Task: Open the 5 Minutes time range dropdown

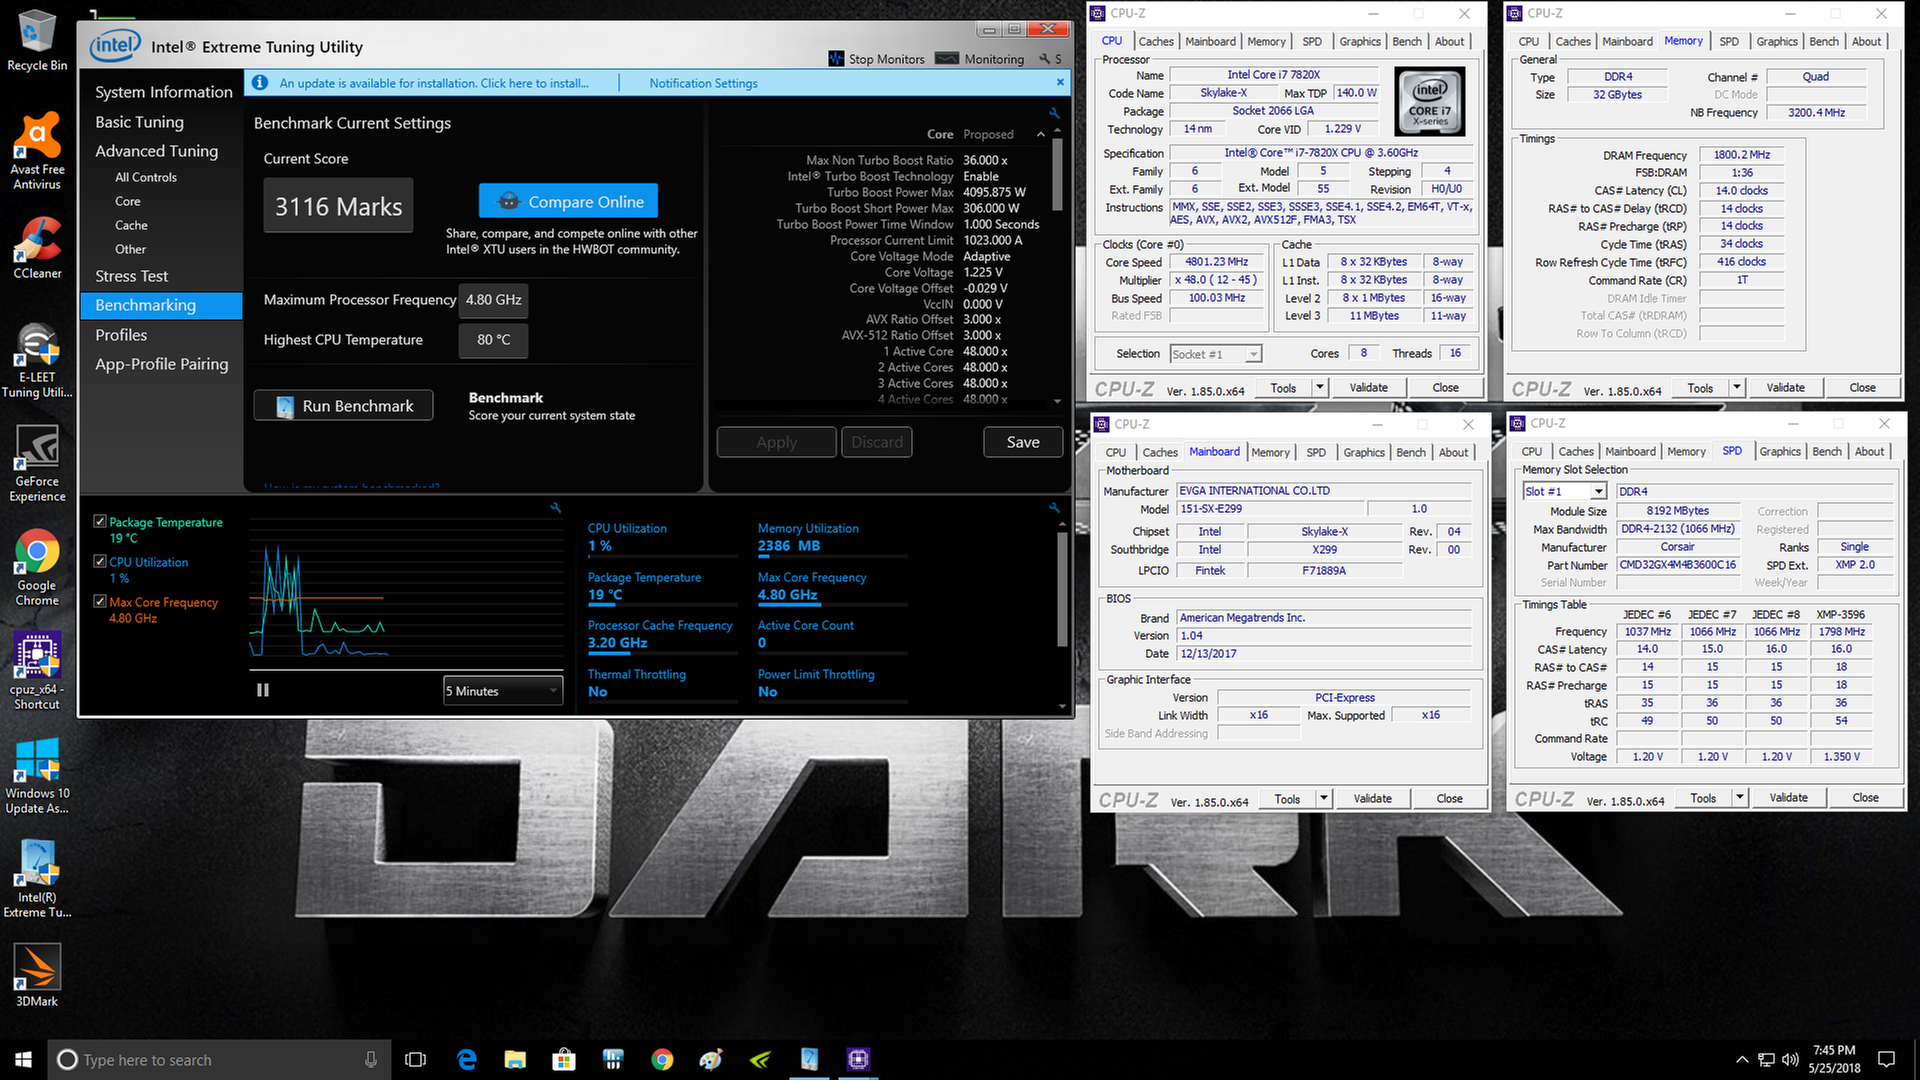Action: [x=503, y=691]
